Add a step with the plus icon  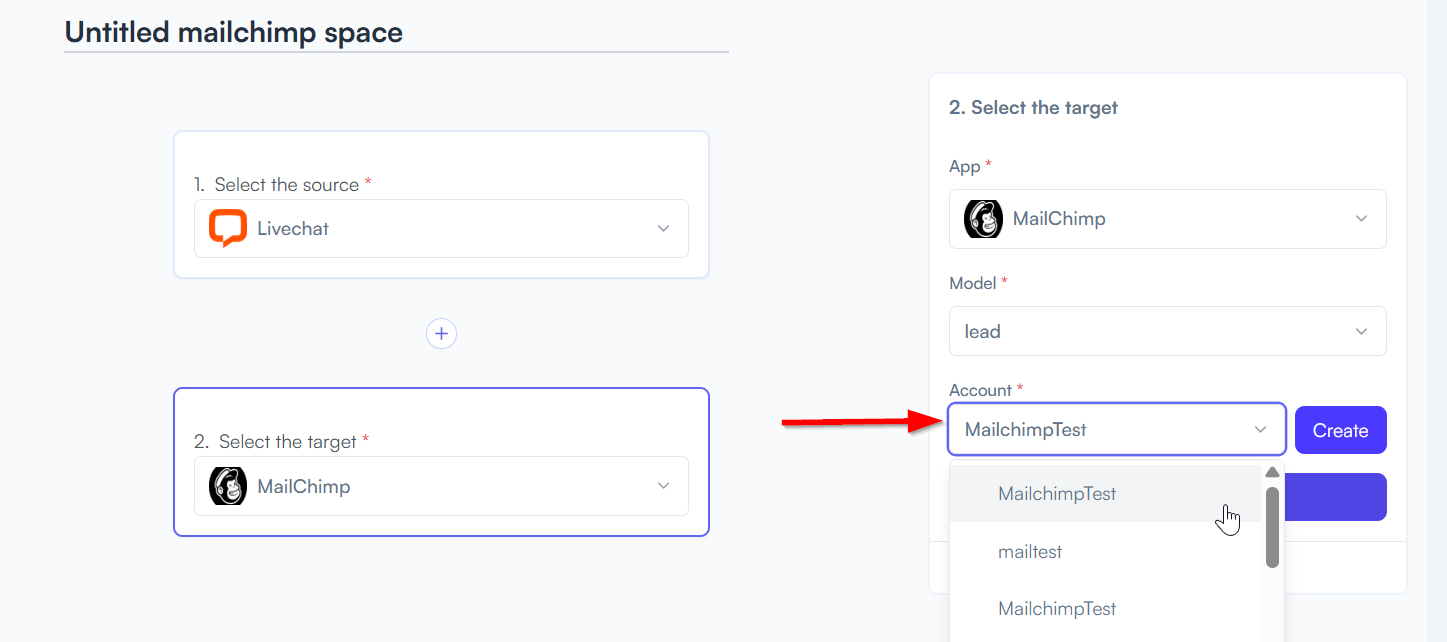[441, 333]
